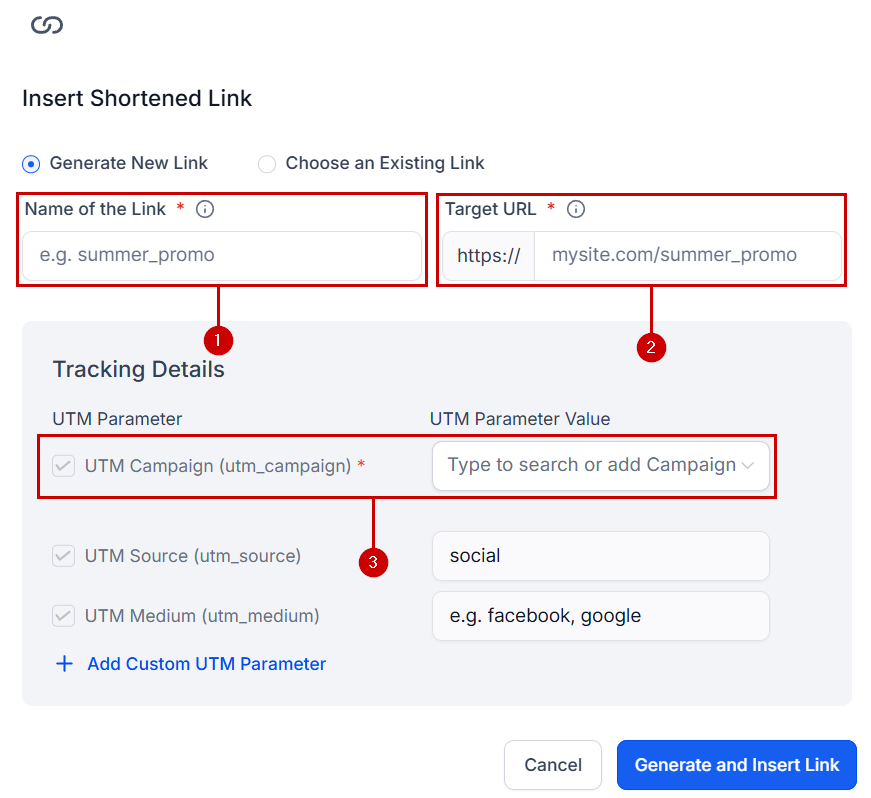The height and width of the screenshot is (798, 871).
Task: Click the chain link icon at top
Action: pos(46,26)
